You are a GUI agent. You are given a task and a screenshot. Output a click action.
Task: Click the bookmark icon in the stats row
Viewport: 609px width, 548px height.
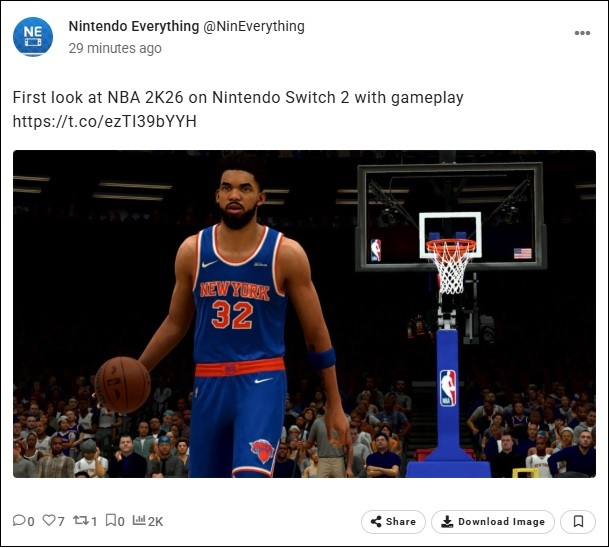pyautogui.click(x=111, y=520)
